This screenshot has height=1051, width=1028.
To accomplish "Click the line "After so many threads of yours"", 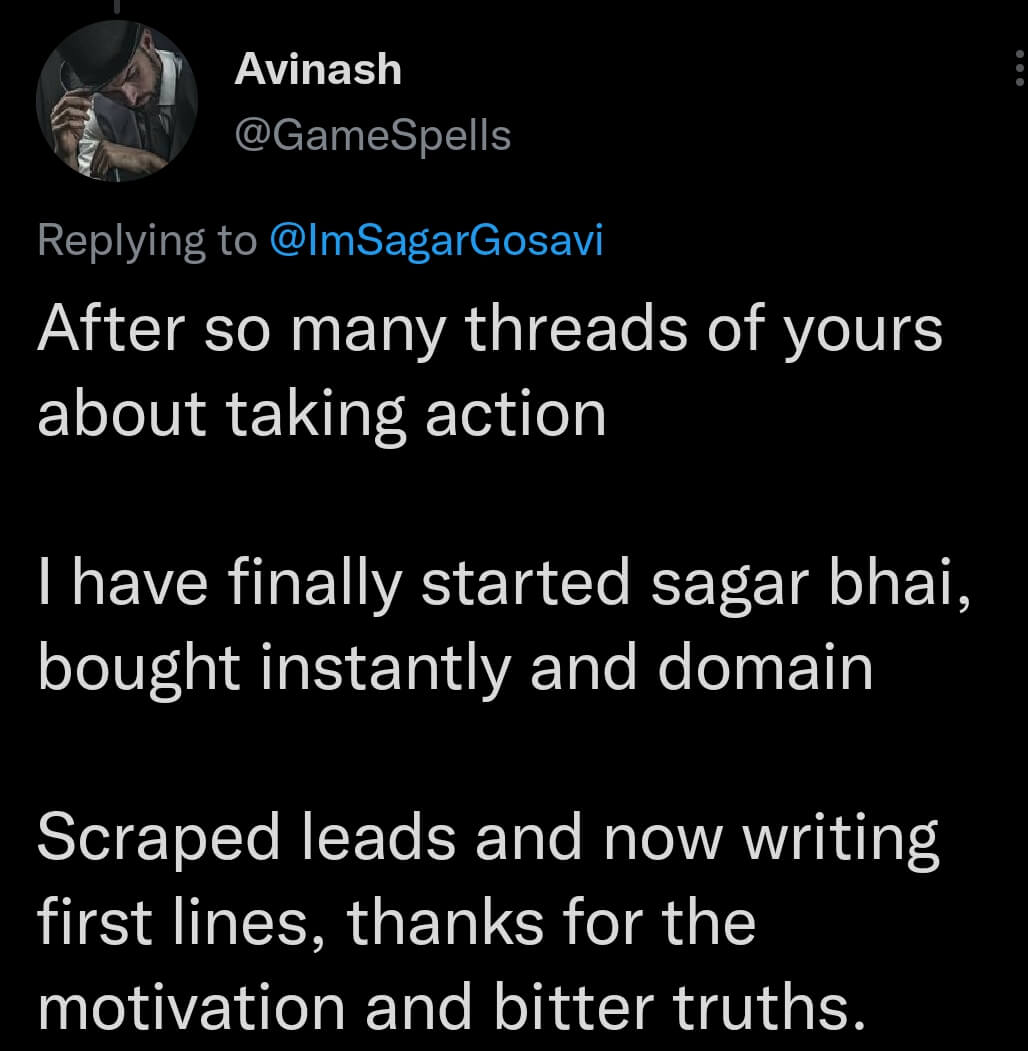I will 490,329.
